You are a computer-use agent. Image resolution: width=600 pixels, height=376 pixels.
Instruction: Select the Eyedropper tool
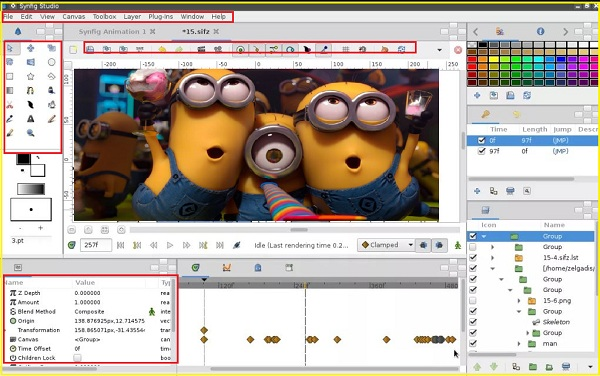10,119
